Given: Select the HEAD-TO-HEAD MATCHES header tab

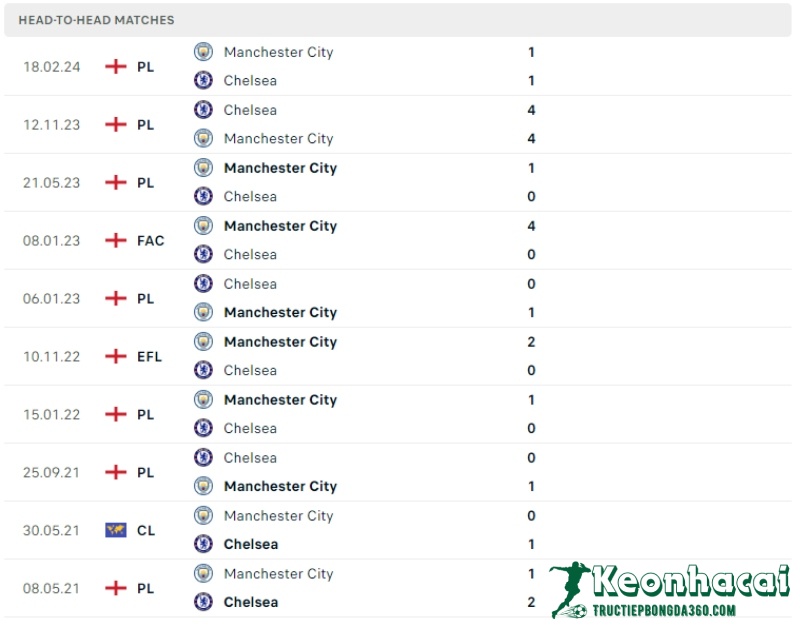Looking at the screenshot, I should (x=97, y=20).
